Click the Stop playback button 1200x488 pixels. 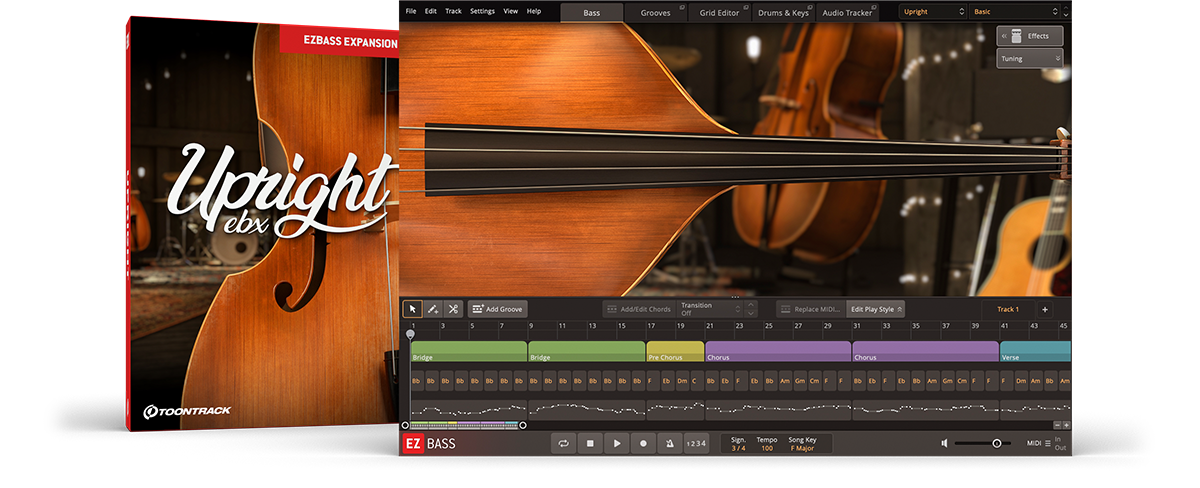(590, 443)
